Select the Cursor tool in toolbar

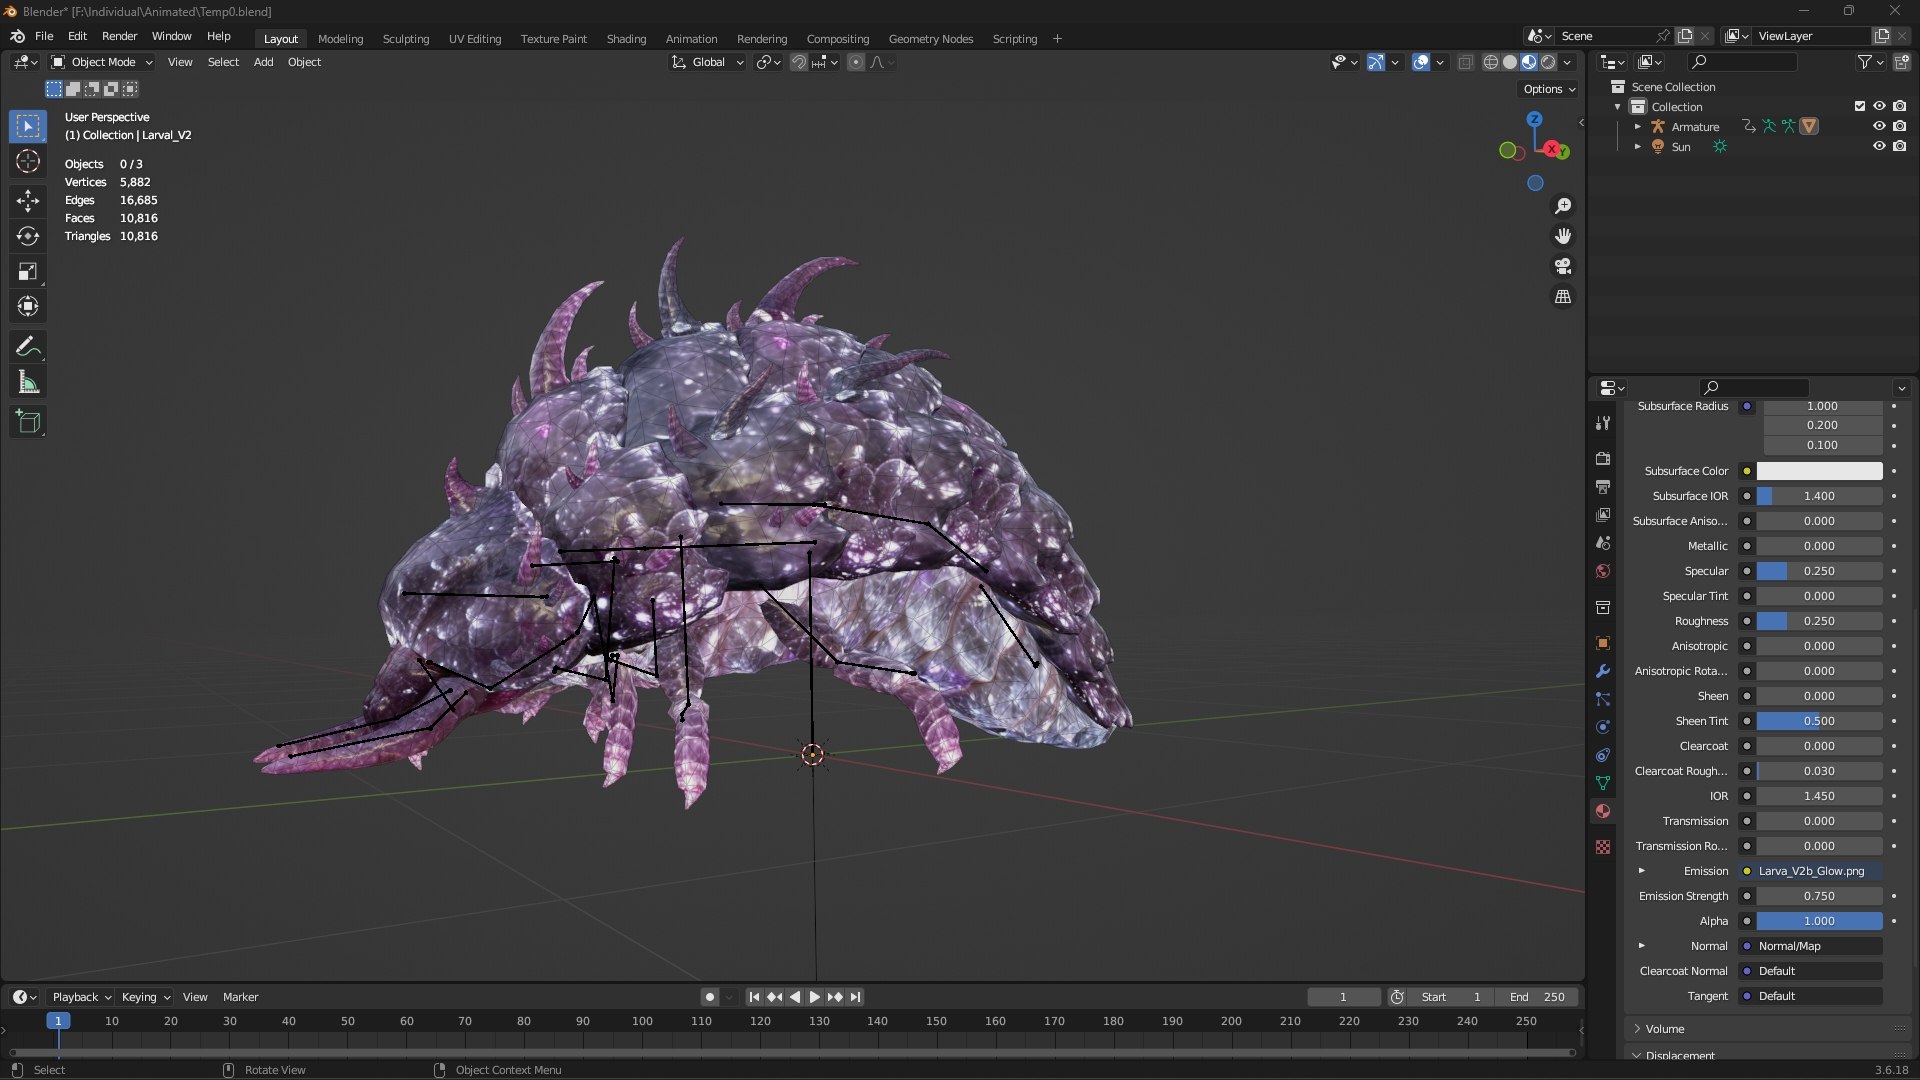pyautogui.click(x=28, y=161)
